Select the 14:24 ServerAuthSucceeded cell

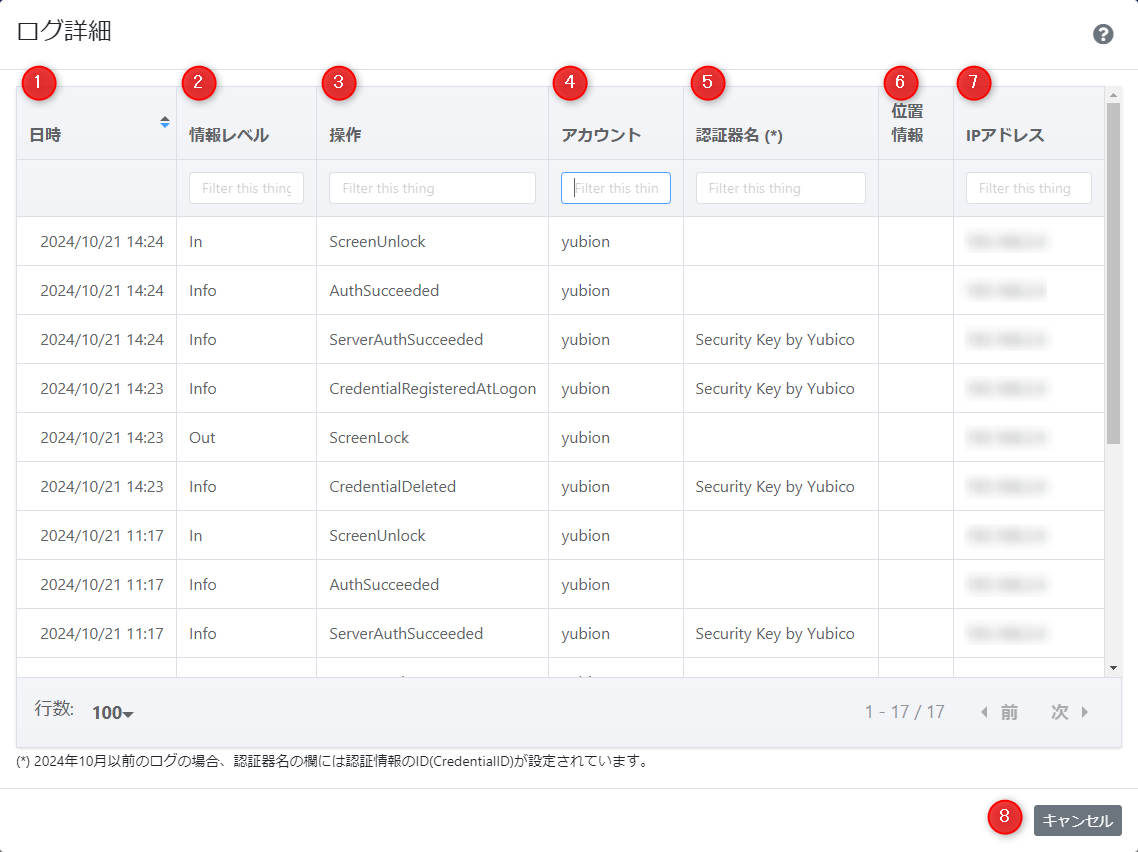click(433, 340)
